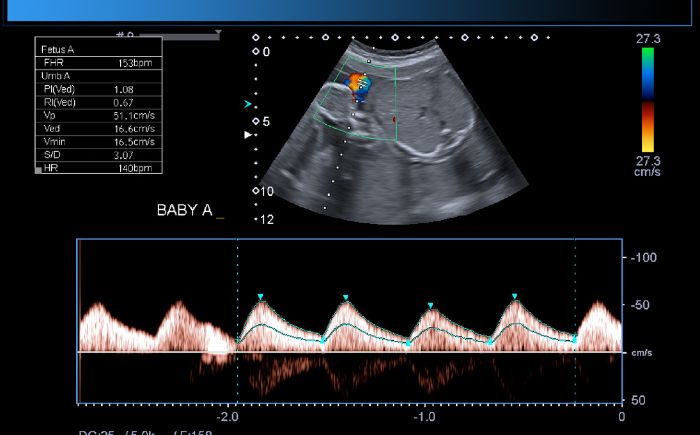700x435 pixels.
Task: Click the diamond marker at depth 10
Action: click(x=256, y=190)
